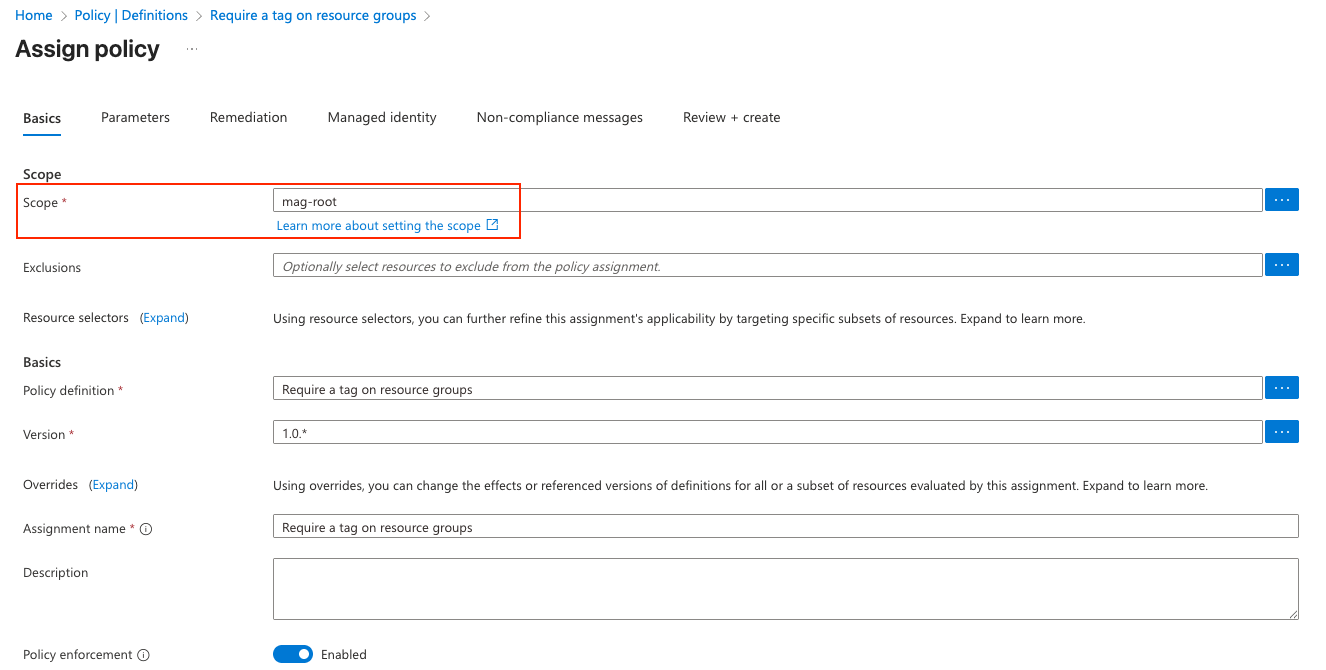1326x670 pixels.
Task: Go to Policy | Definitions breadcrumb
Action: pyautogui.click(x=131, y=16)
